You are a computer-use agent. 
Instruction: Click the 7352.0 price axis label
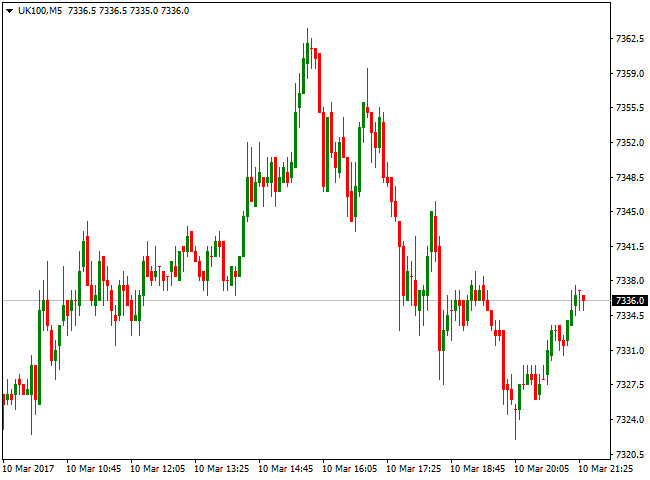pyautogui.click(x=630, y=143)
